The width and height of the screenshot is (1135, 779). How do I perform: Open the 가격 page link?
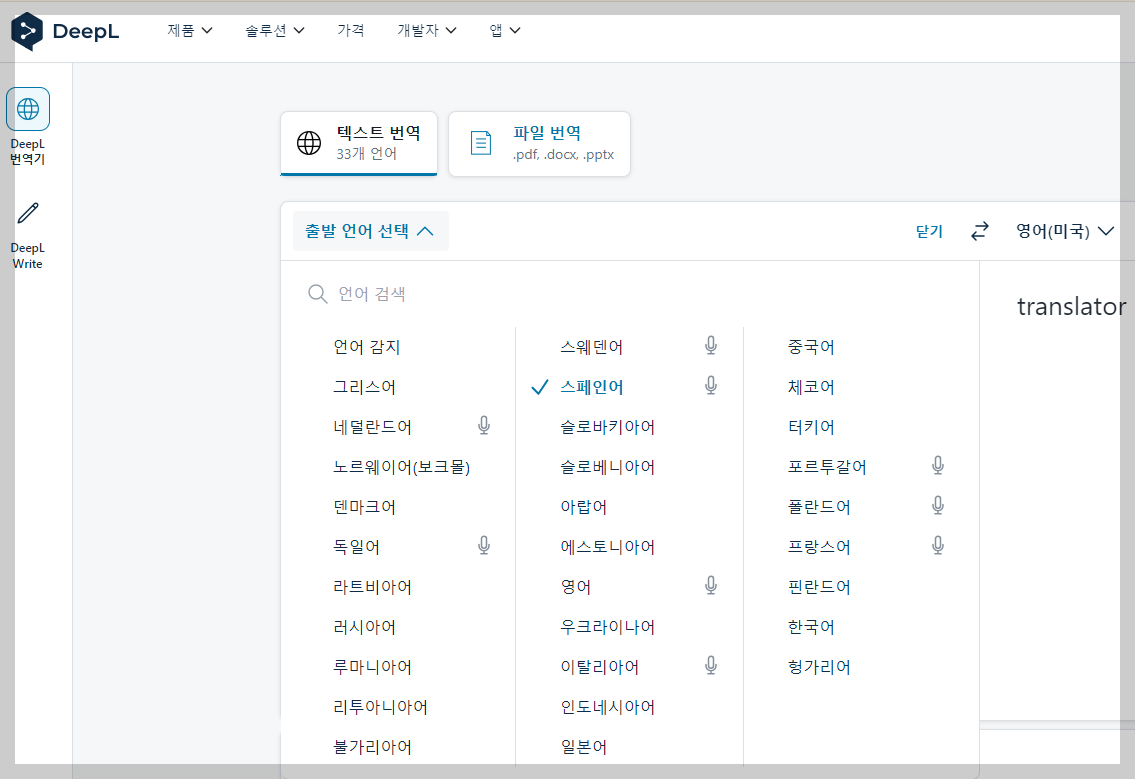point(351,30)
